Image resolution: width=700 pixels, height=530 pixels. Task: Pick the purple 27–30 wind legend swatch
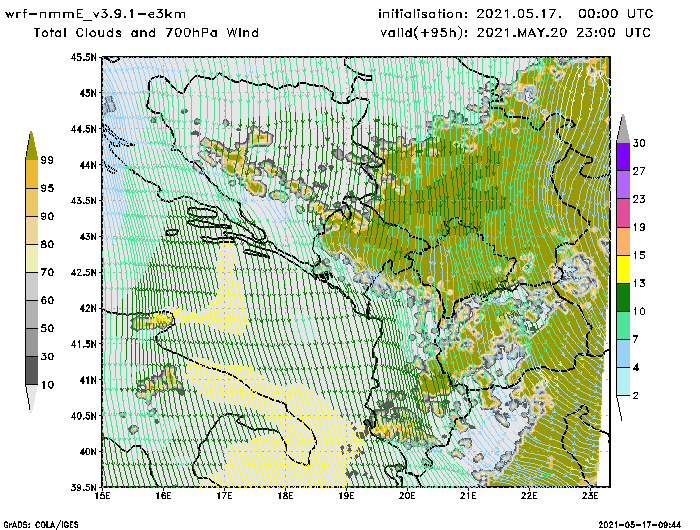pyautogui.click(x=623, y=156)
